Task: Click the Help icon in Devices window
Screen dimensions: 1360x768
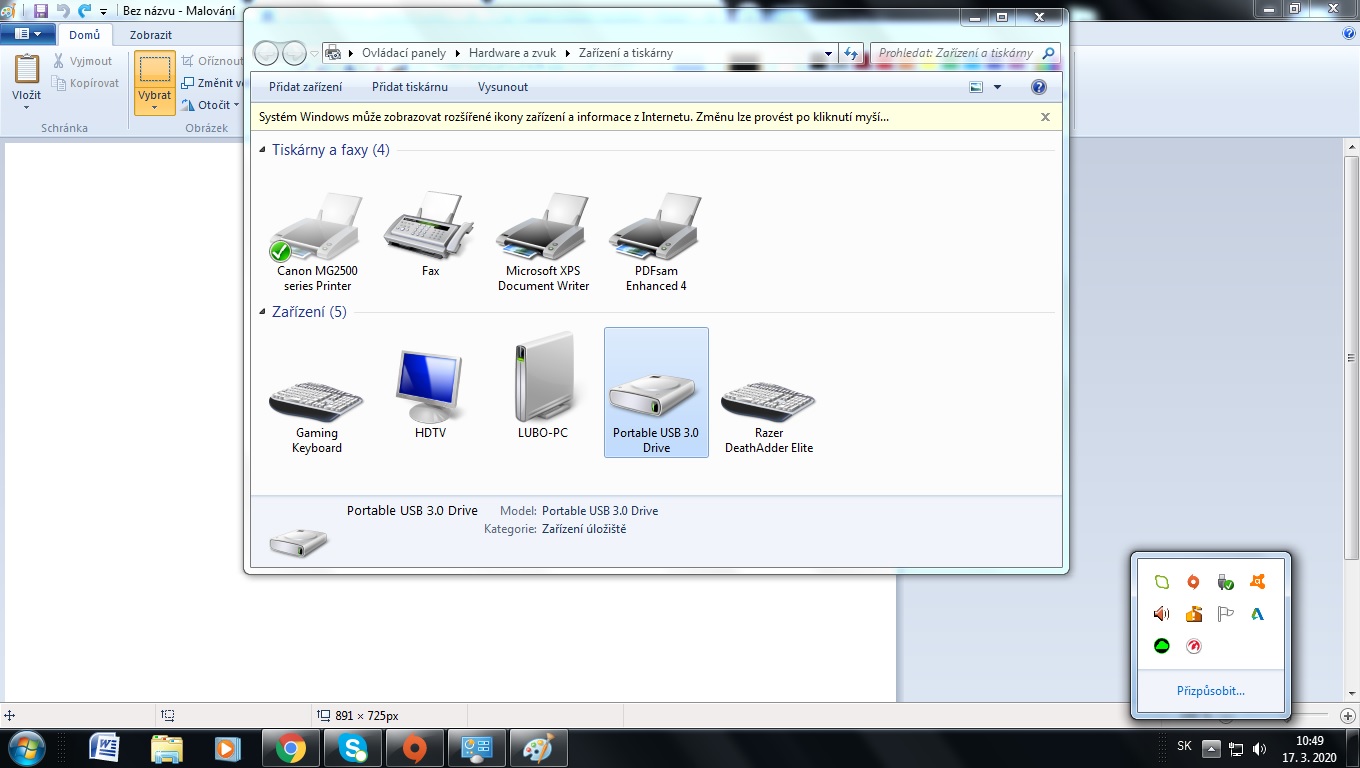Action: pos(1039,87)
